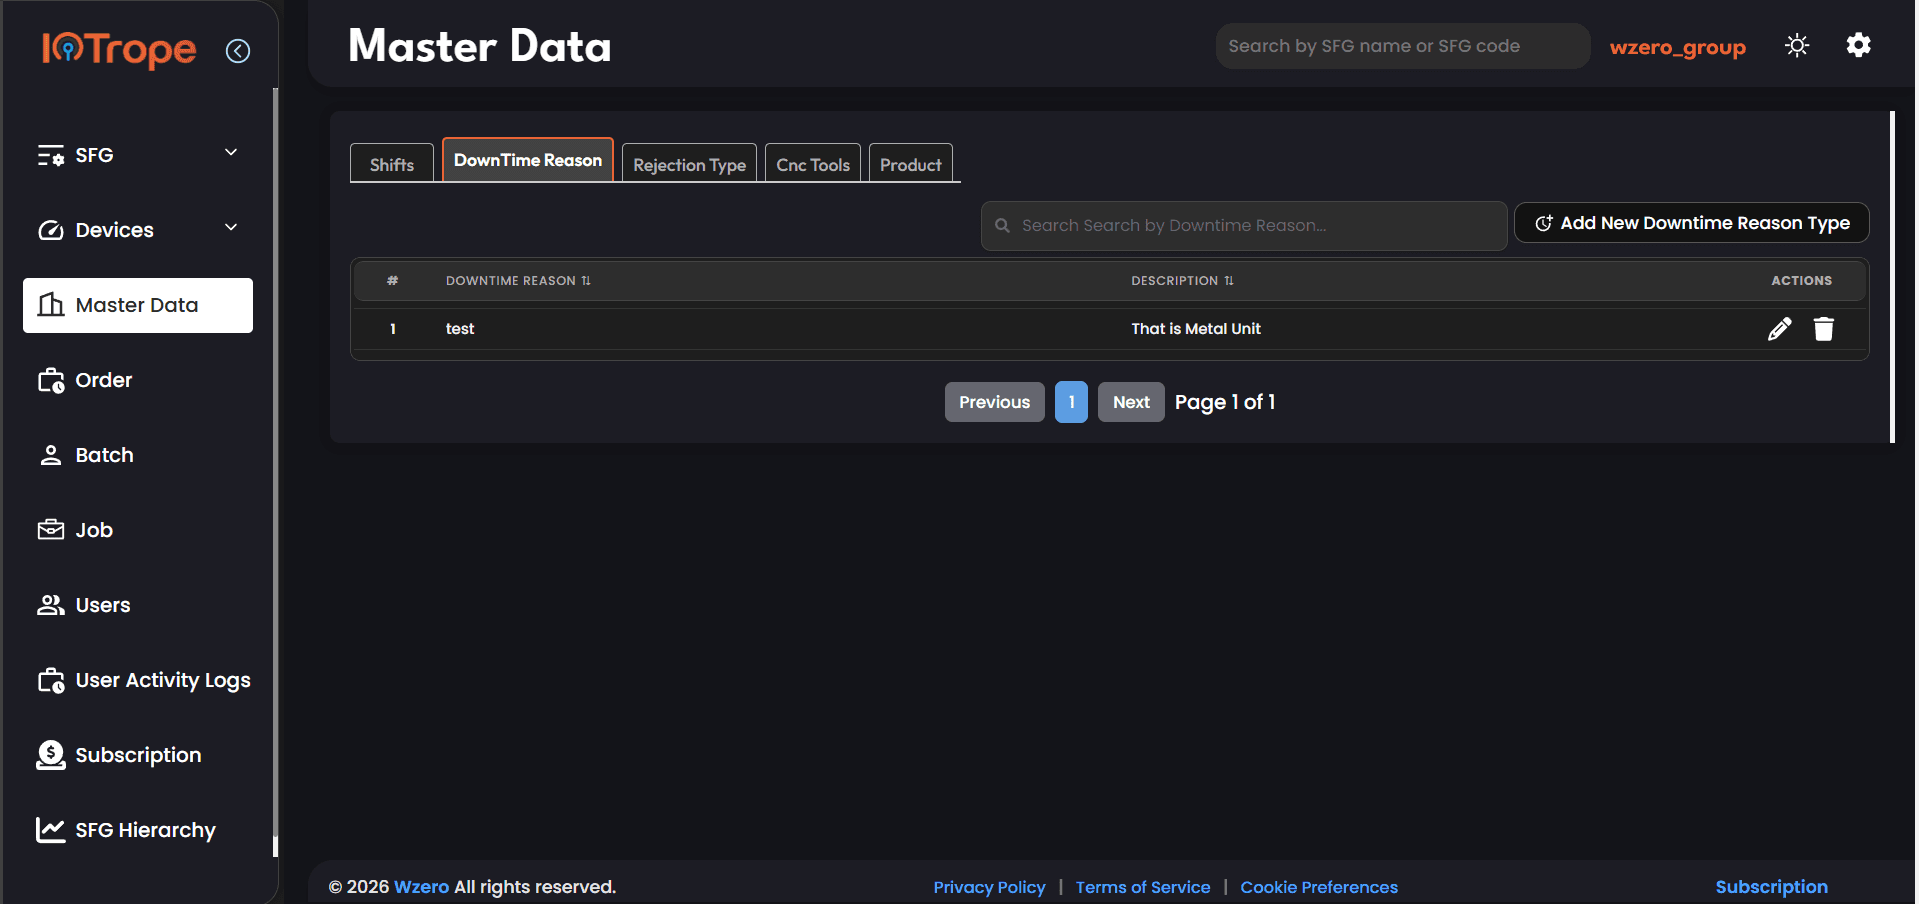Screen dimensions: 1919x904
Task: Open the Order page
Action: pyautogui.click(x=104, y=380)
